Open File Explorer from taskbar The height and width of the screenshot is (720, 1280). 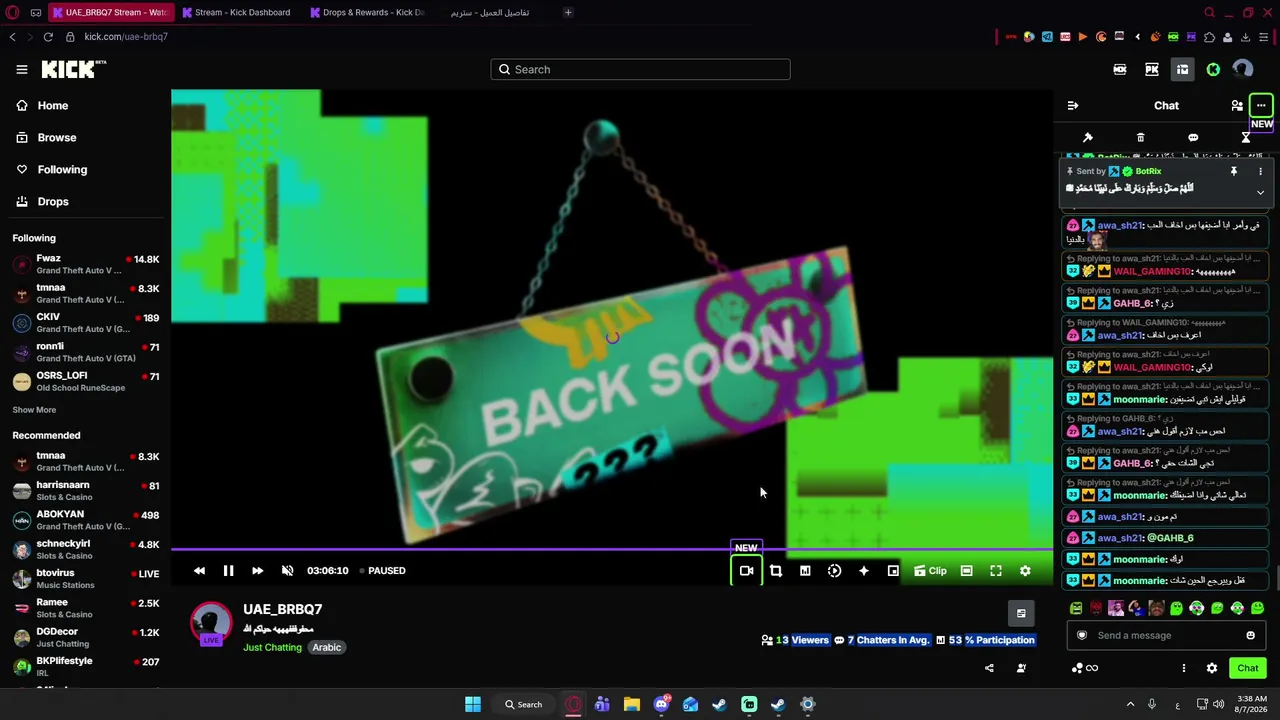point(632,704)
